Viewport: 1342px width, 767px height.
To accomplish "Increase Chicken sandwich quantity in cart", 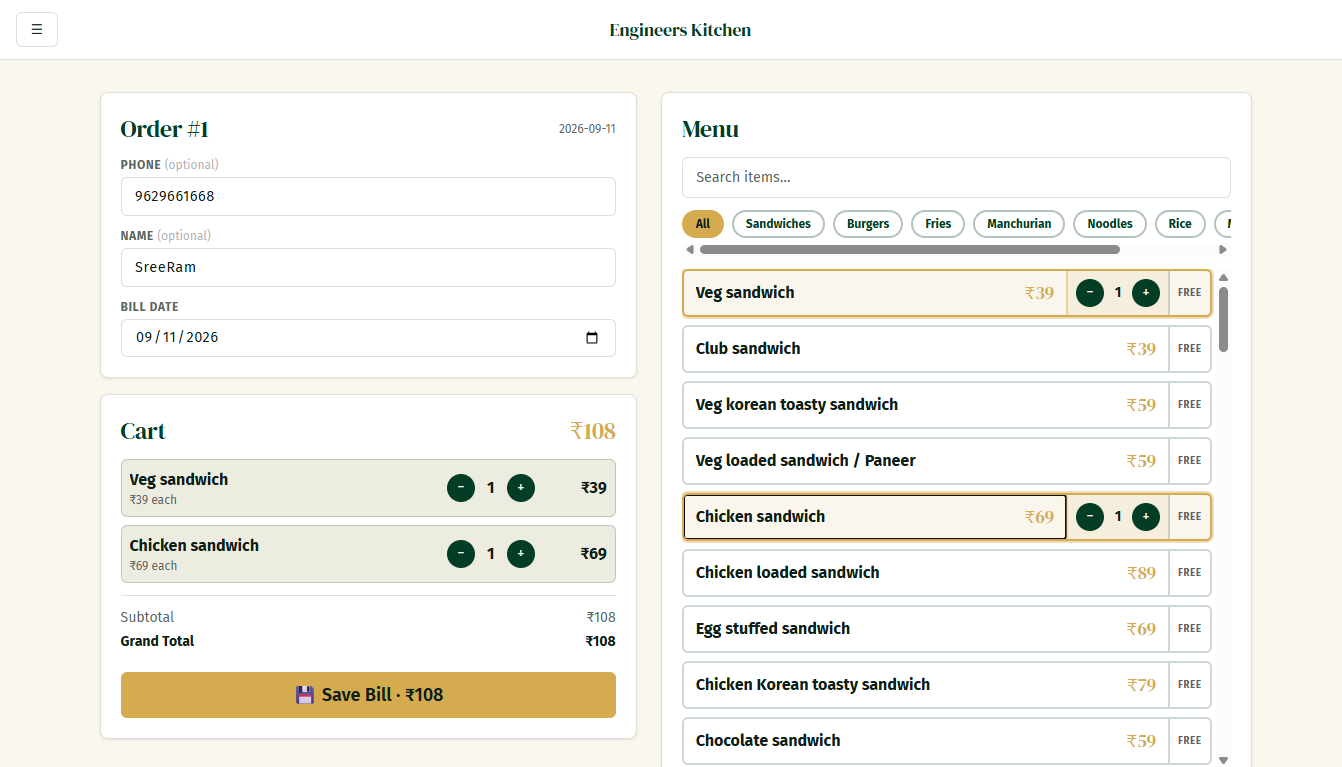I will (521, 554).
